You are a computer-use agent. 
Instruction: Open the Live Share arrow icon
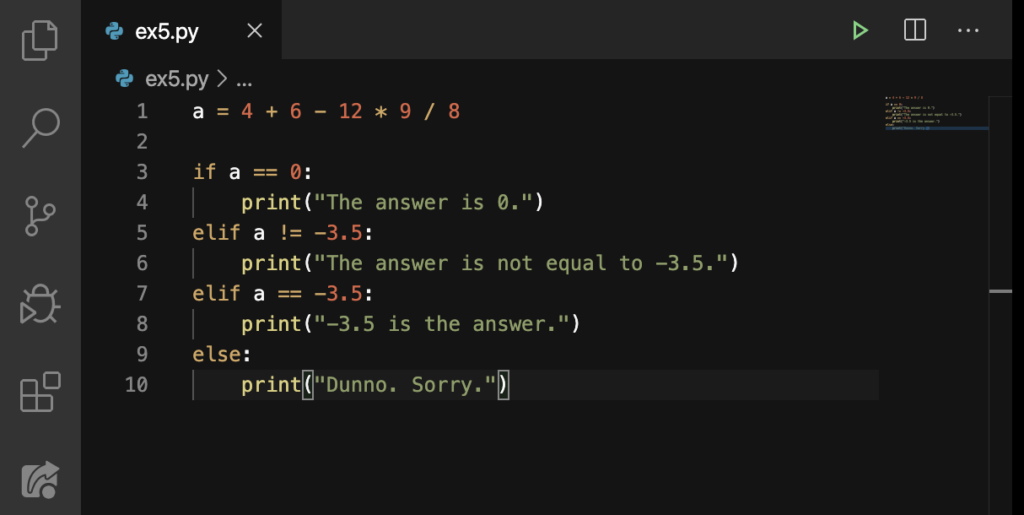(40, 480)
